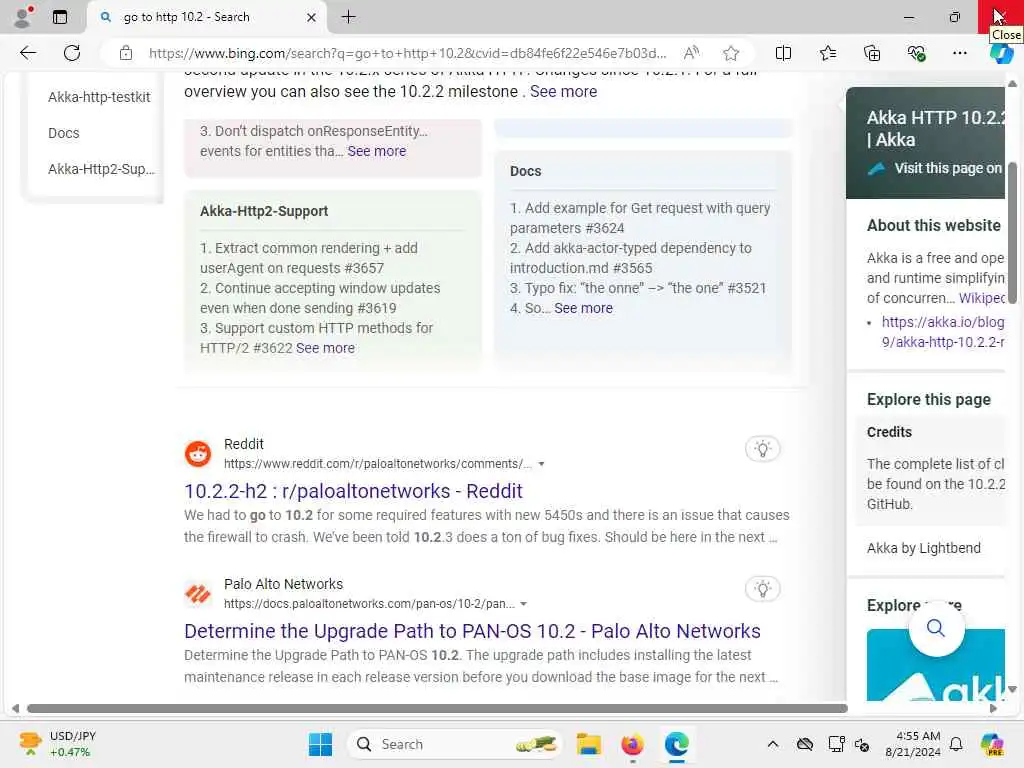Viewport: 1024px width, 768px height.
Task: Open the Reddit favicon icon
Action: (x=198, y=453)
